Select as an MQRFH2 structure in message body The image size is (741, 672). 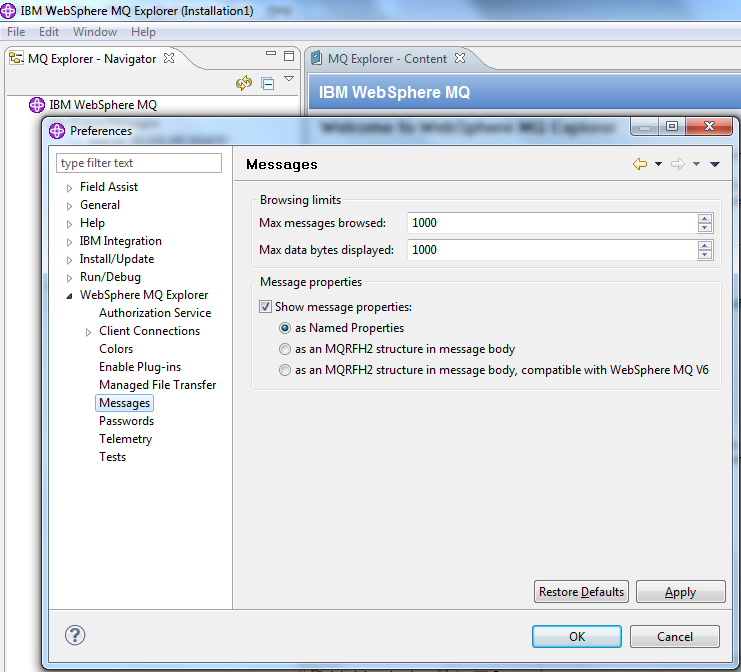pos(284,349)
